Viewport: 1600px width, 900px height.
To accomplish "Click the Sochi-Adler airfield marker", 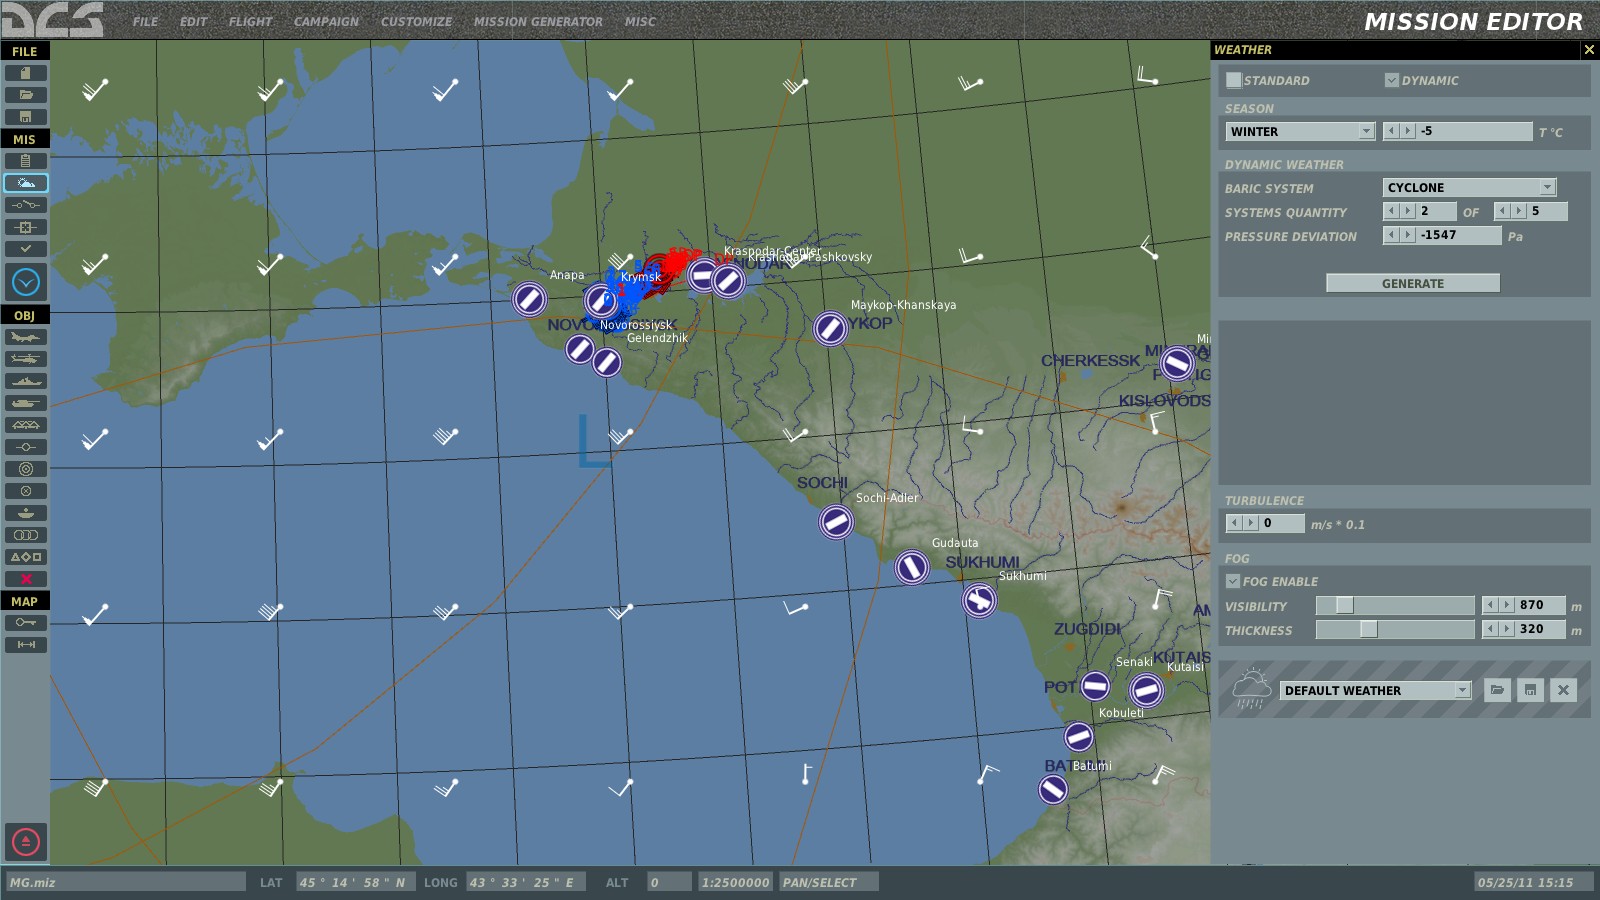I will [836, 521].
